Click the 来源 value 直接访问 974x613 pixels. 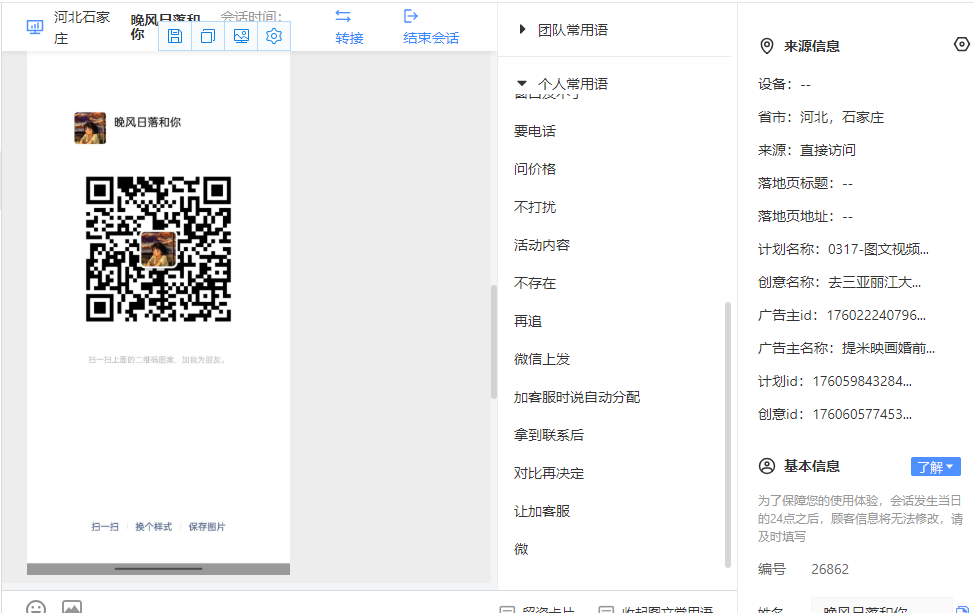(x=827, y=150)
